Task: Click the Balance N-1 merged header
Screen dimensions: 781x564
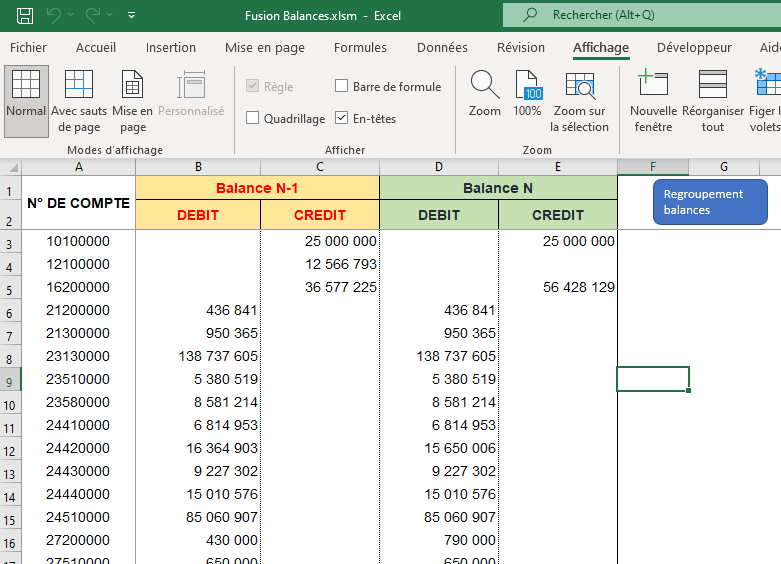Action: pyautogui.click(x=258, y=188)
